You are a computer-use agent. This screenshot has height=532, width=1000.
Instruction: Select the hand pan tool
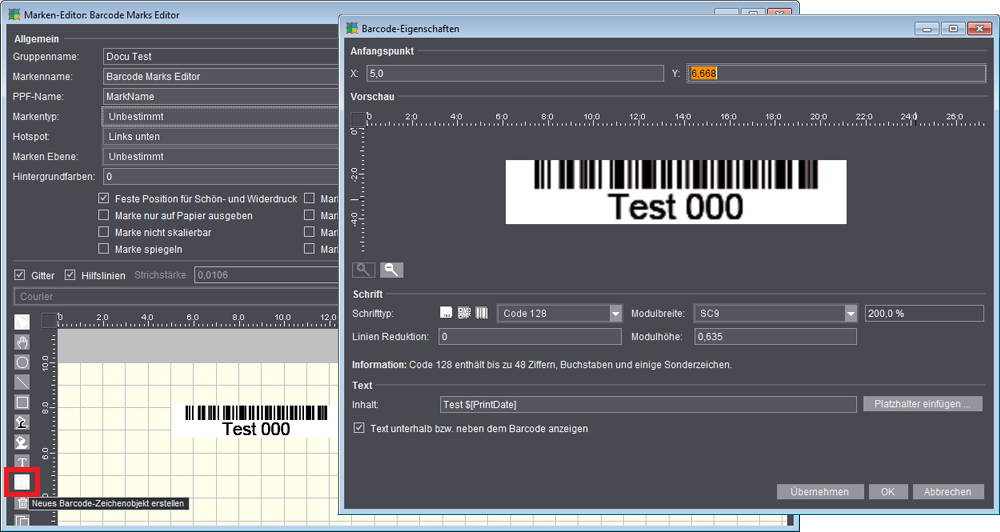click(22, 342)
